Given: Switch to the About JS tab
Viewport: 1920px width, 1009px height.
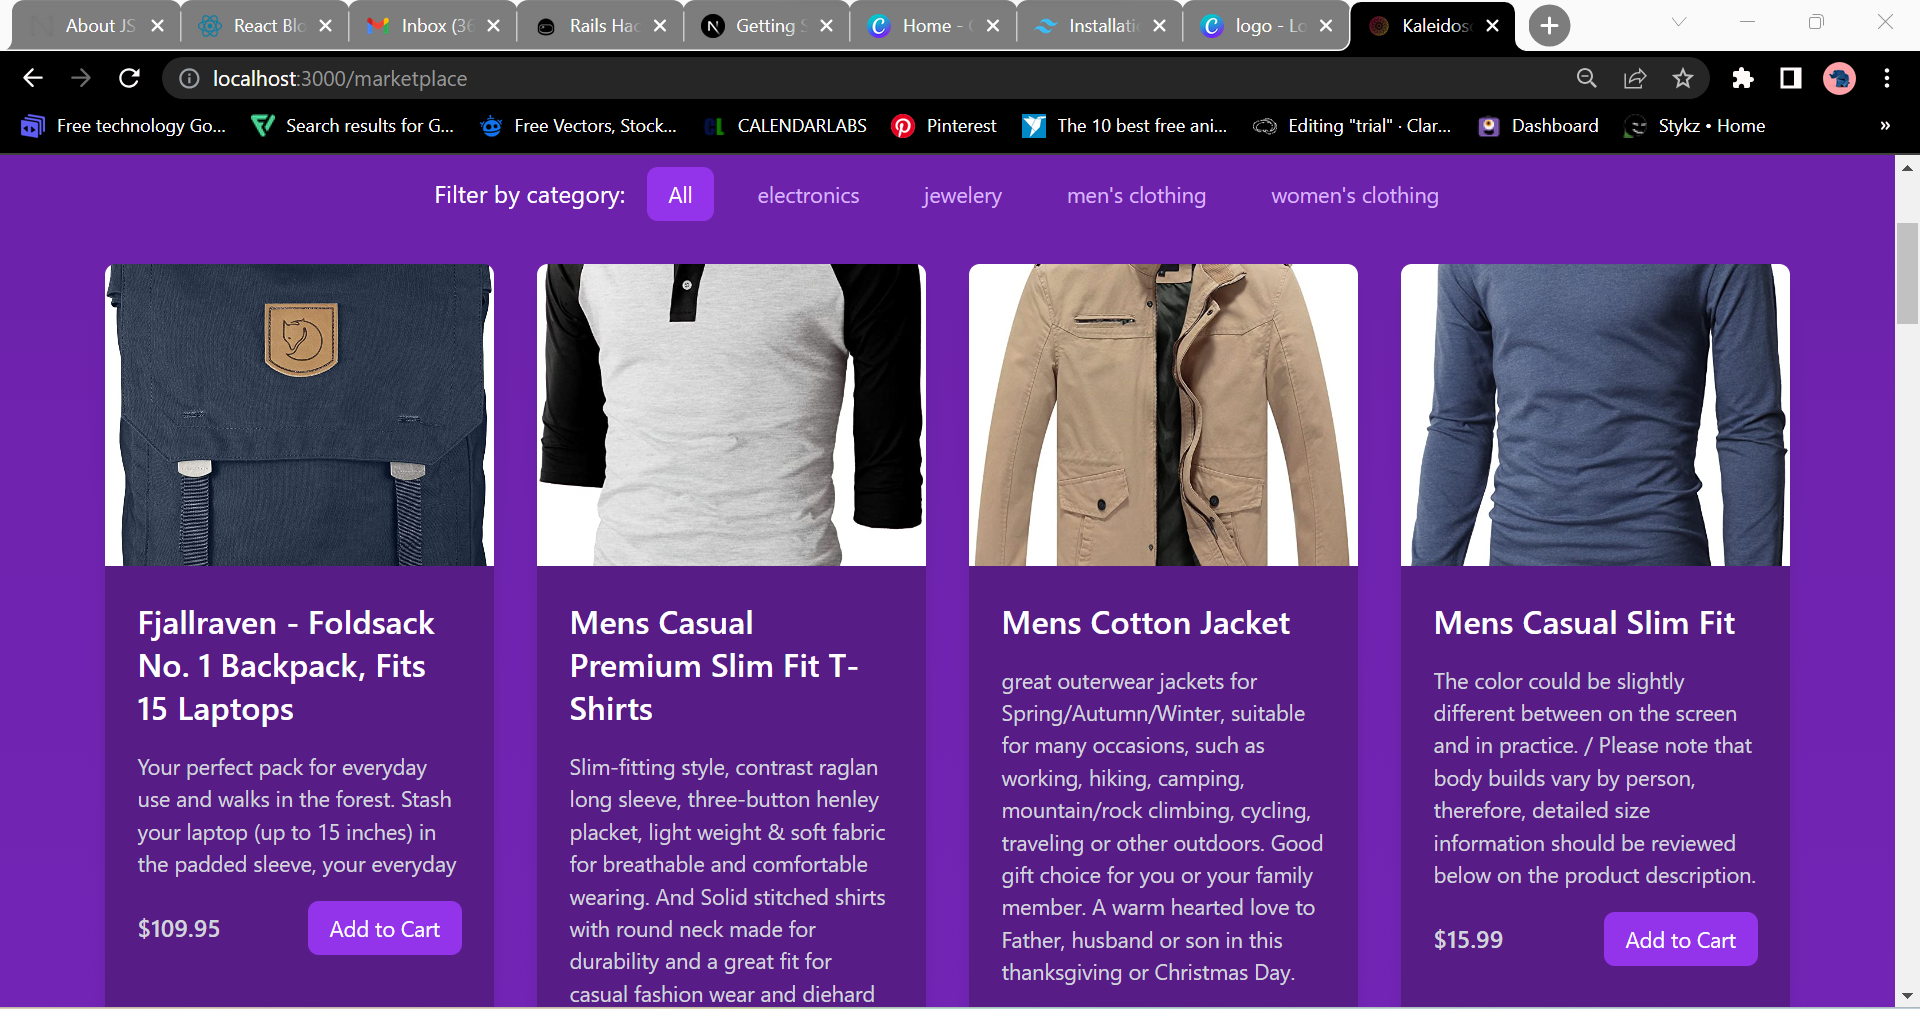Looking at the screenshot, I should (97, 26).
